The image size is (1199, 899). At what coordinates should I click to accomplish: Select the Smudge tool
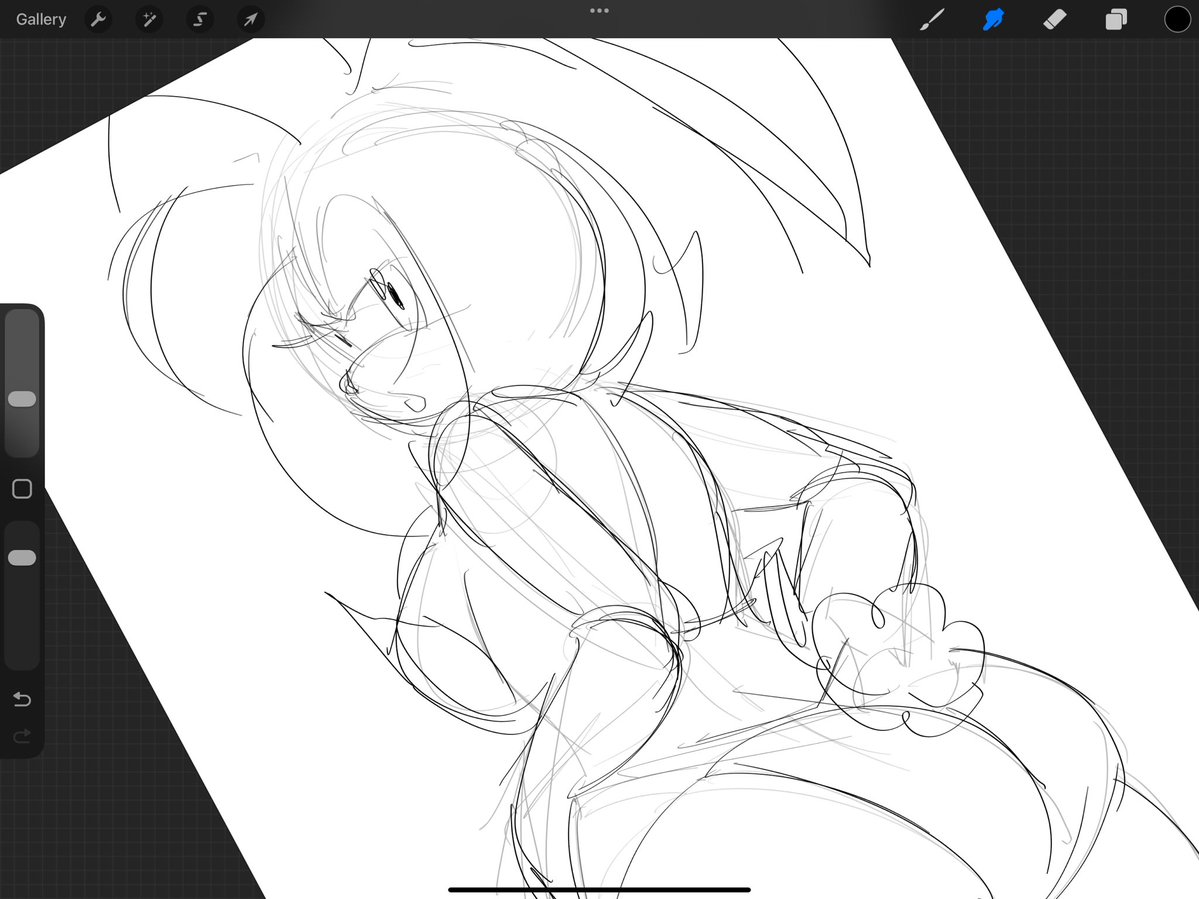click(x=993, y=19)
